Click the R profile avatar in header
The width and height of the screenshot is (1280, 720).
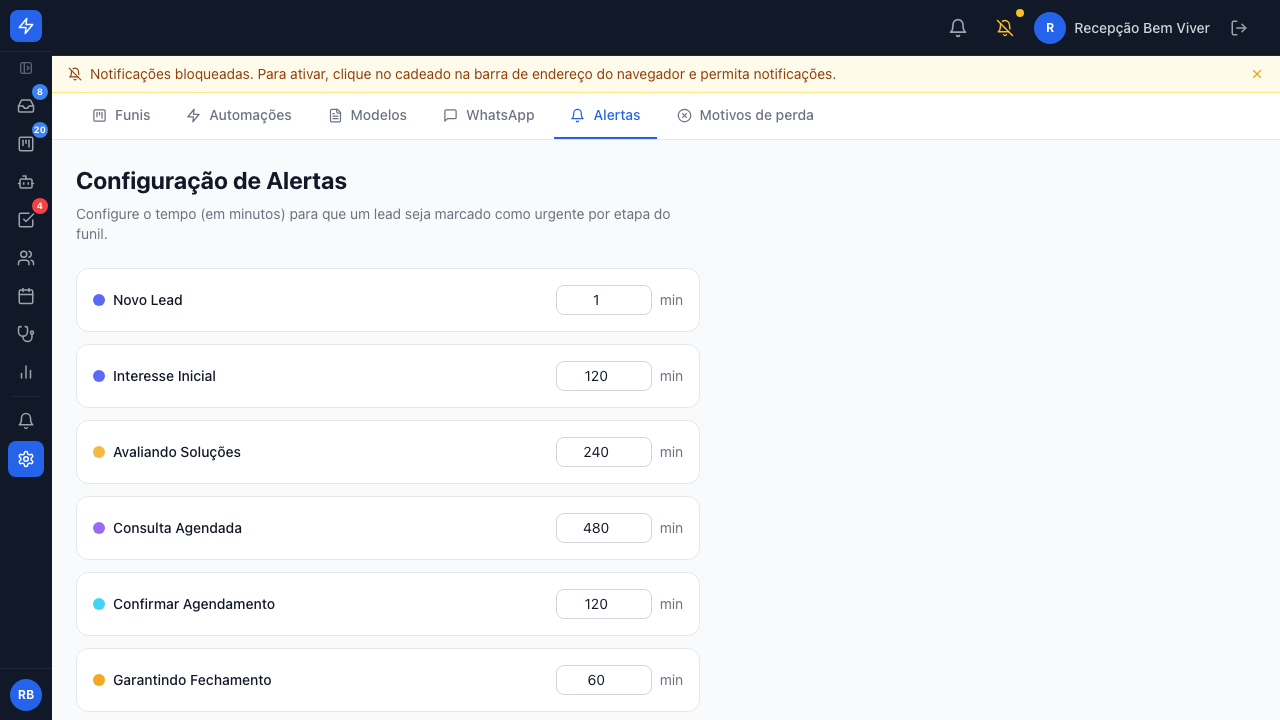[x=1050, y=28]
